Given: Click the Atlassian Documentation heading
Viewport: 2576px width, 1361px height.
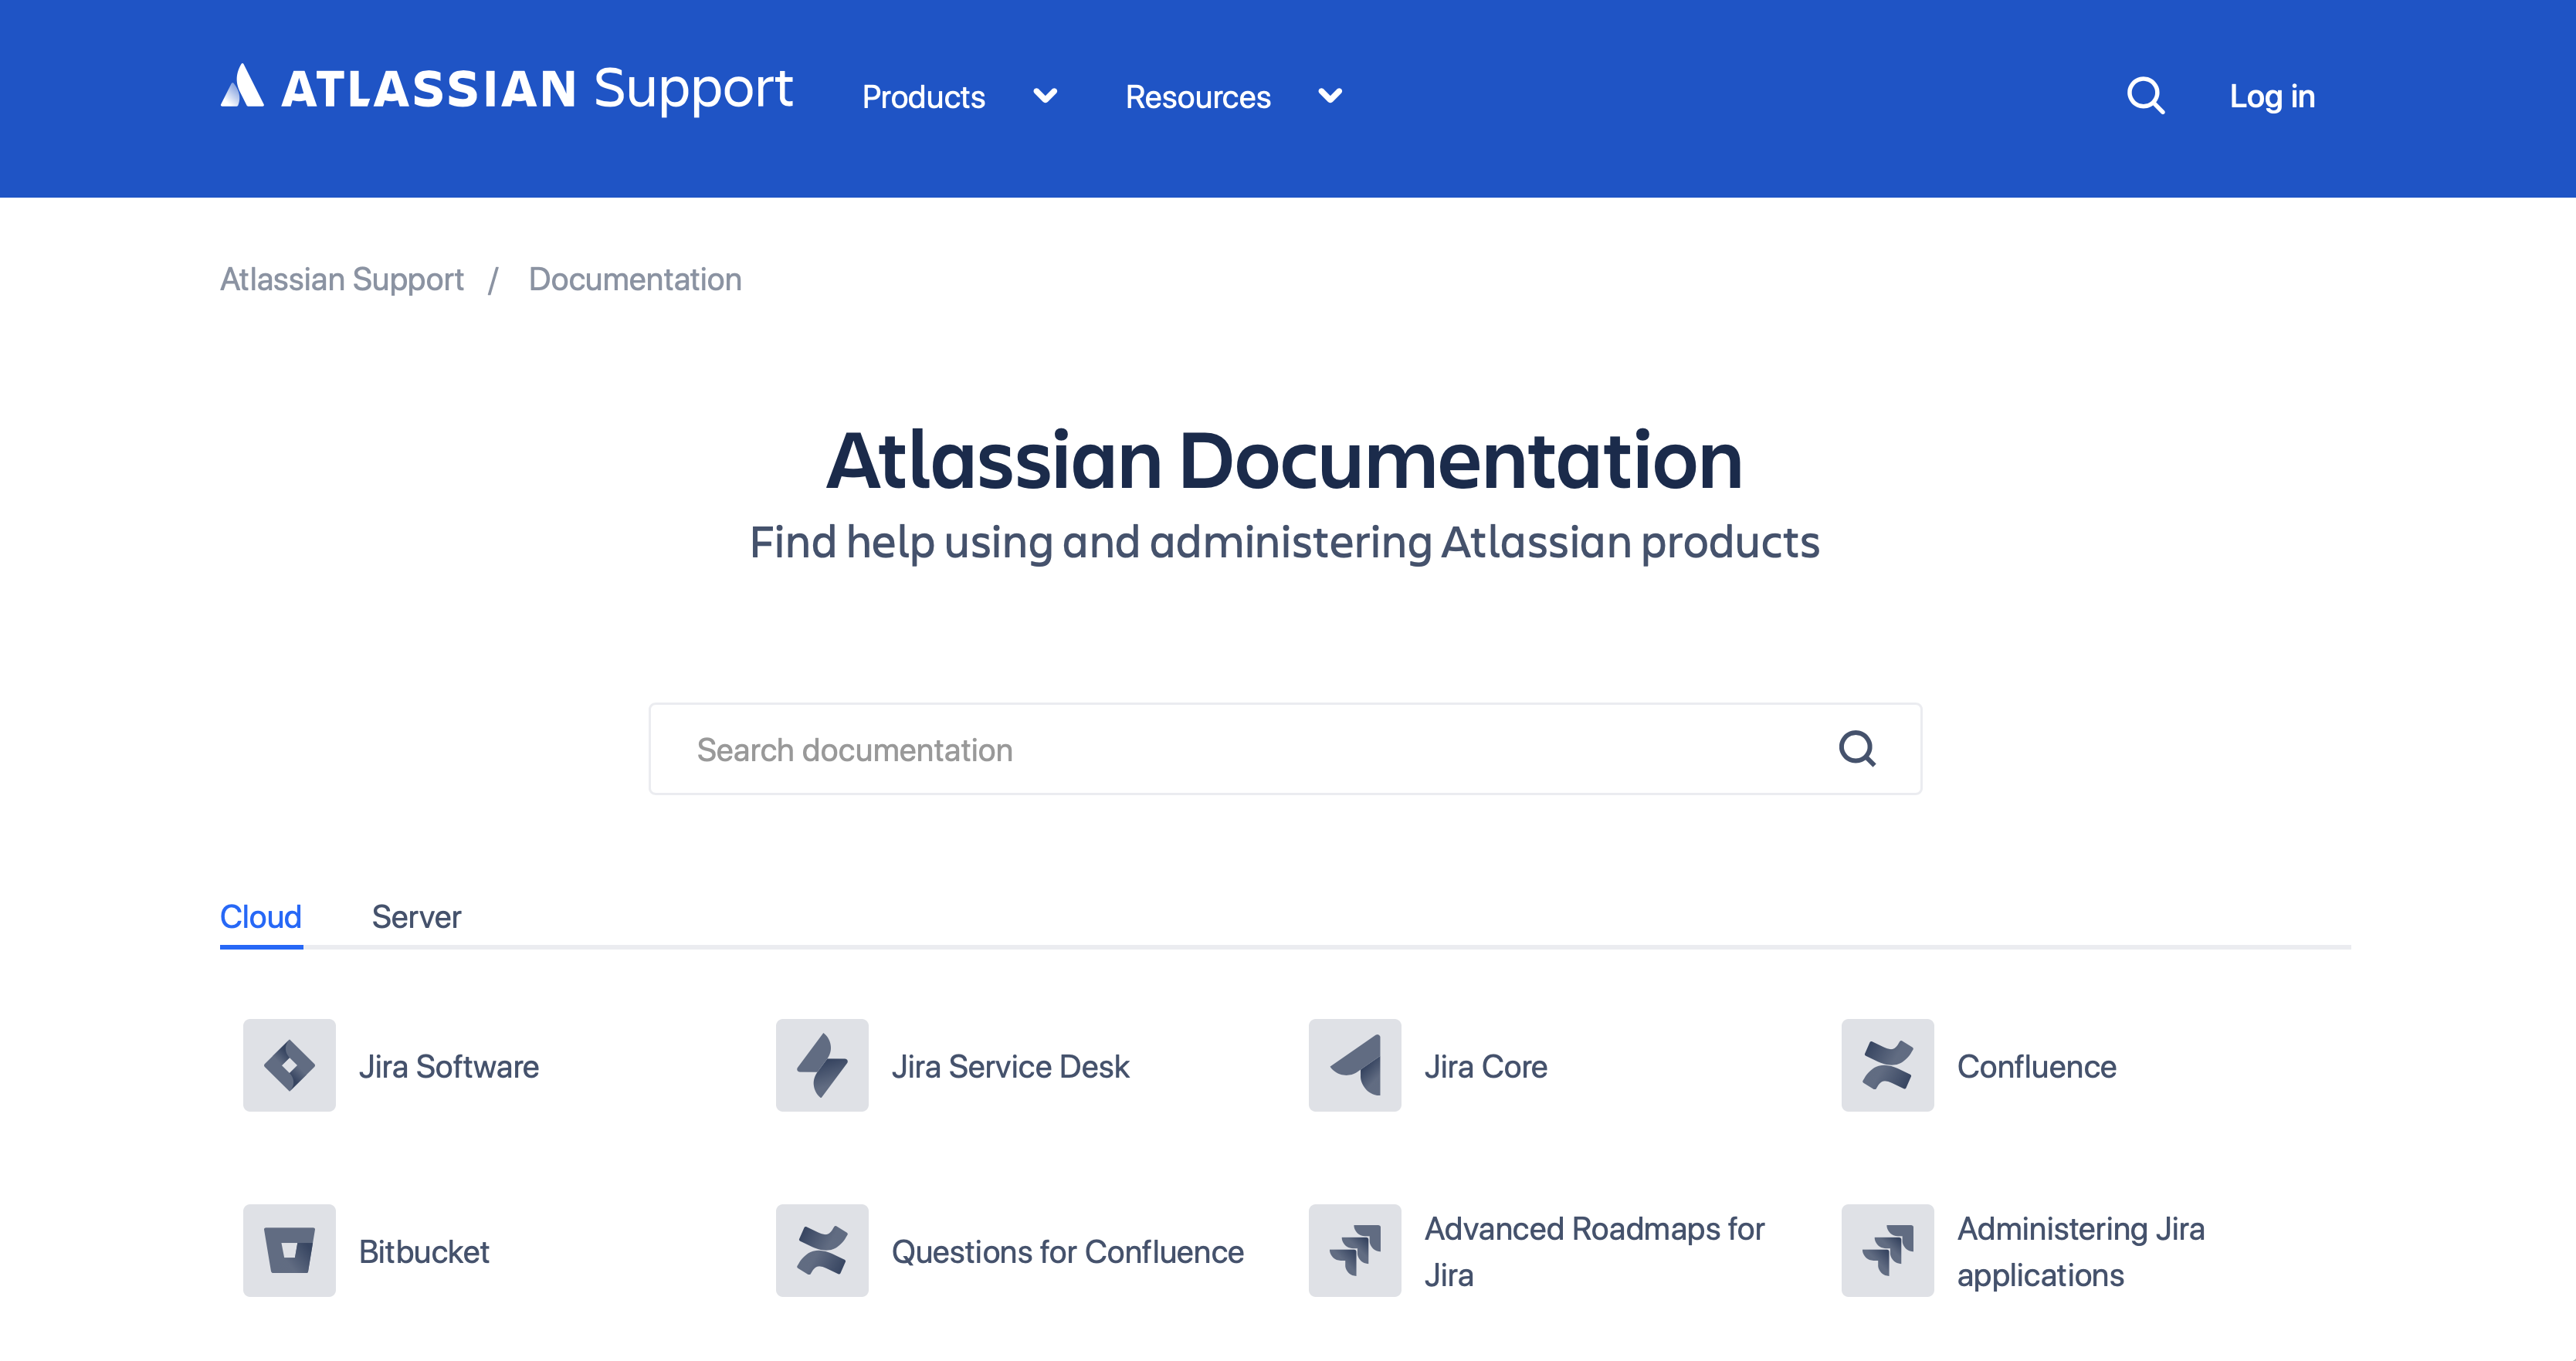Looking at the screenshot, I should (x=1285, y=460).
